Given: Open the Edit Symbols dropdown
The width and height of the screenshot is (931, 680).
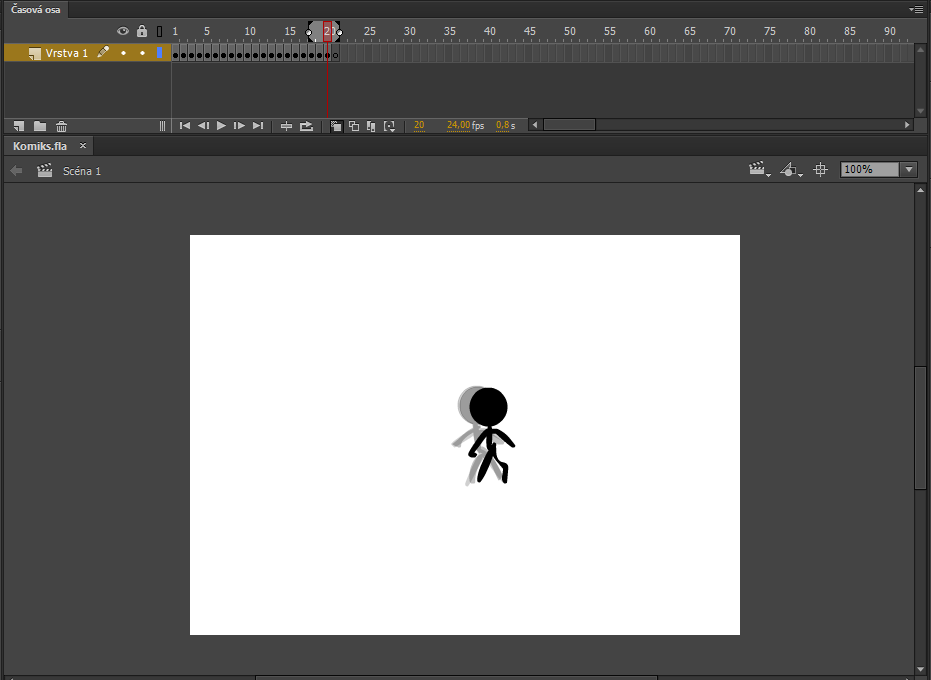Looking at the screenshot, I should 791,170.
